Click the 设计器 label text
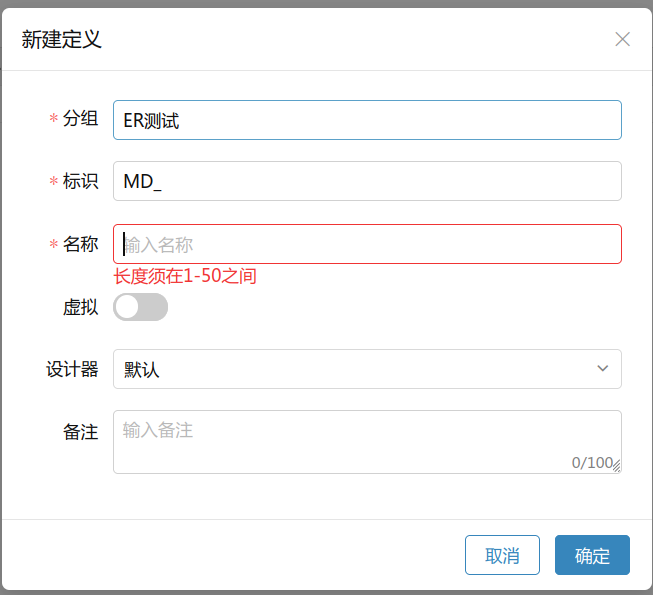This screenshot has height=595, width=653. tap(72, 369)
